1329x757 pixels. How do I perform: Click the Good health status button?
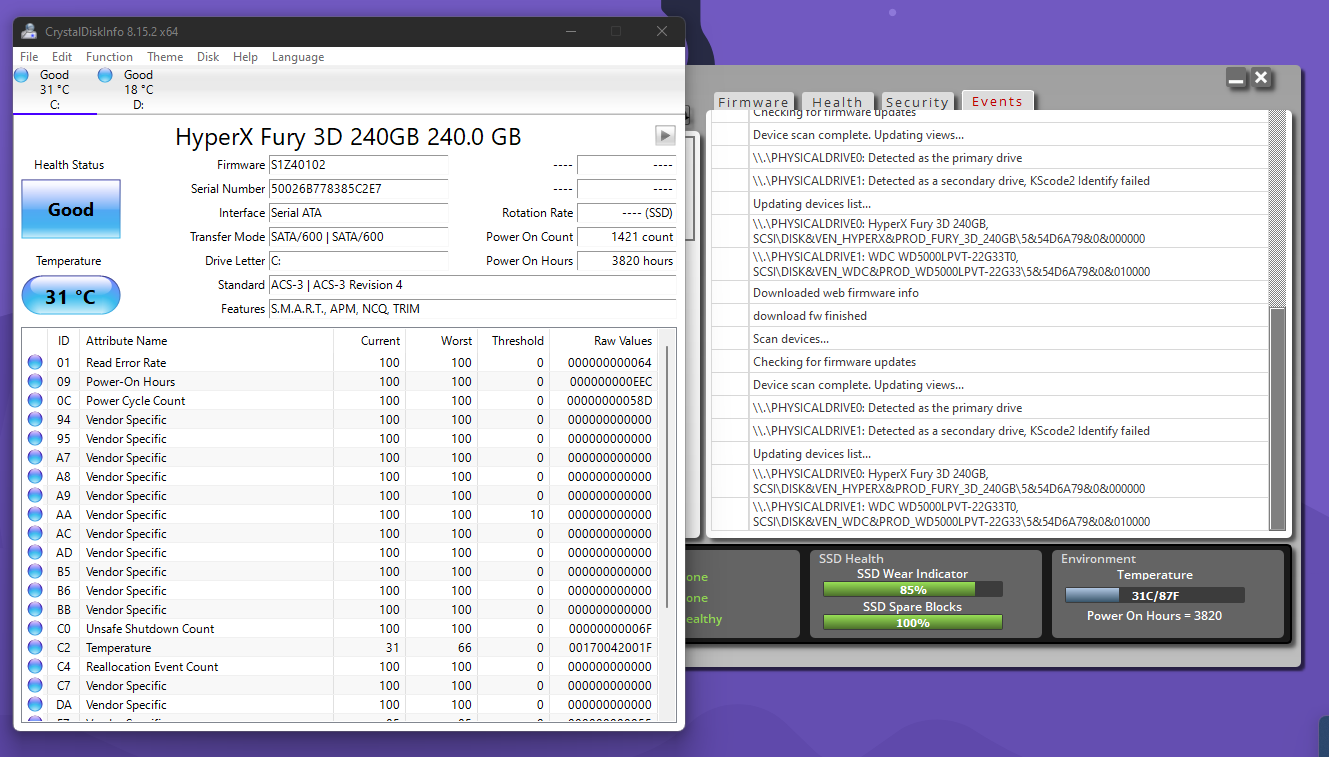pos(71,210)
